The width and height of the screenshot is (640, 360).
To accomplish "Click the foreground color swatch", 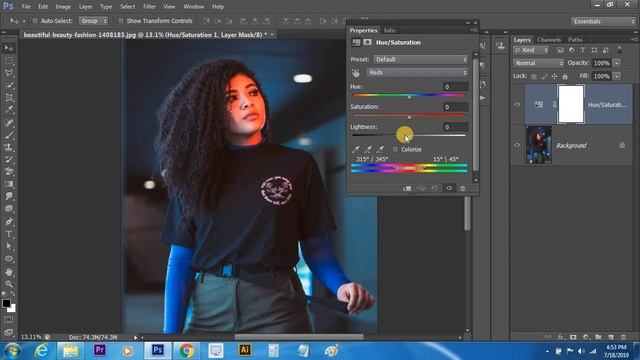I will (x=6, y=303).
